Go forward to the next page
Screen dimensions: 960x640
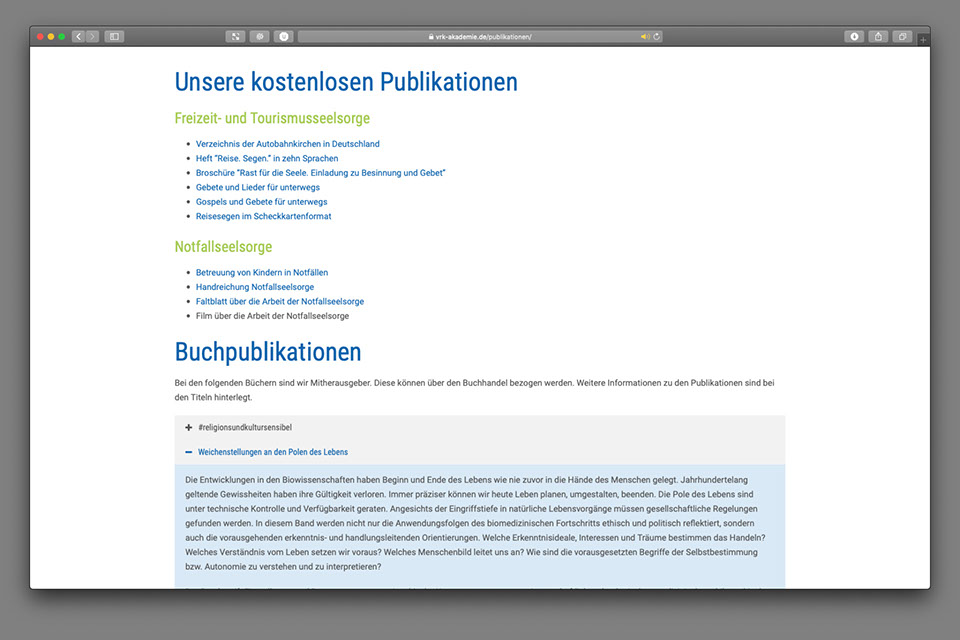[x=92, y=37]
